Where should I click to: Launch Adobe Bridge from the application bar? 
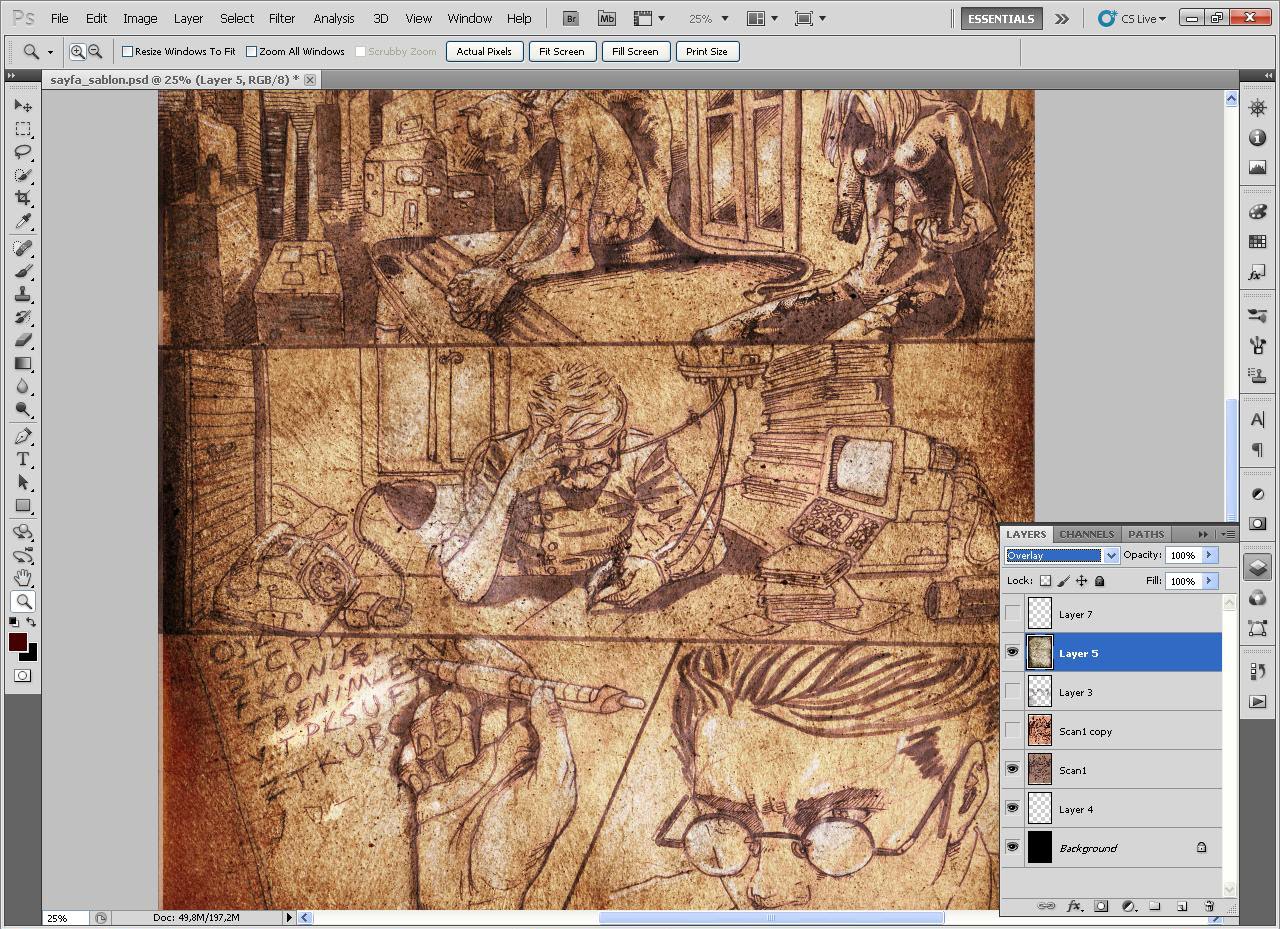(x=570, y=18)
